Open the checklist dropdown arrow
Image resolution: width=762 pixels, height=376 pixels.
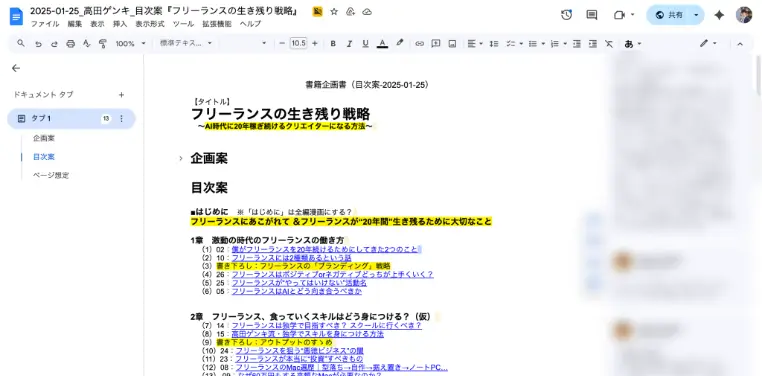[x=521, y=44]
